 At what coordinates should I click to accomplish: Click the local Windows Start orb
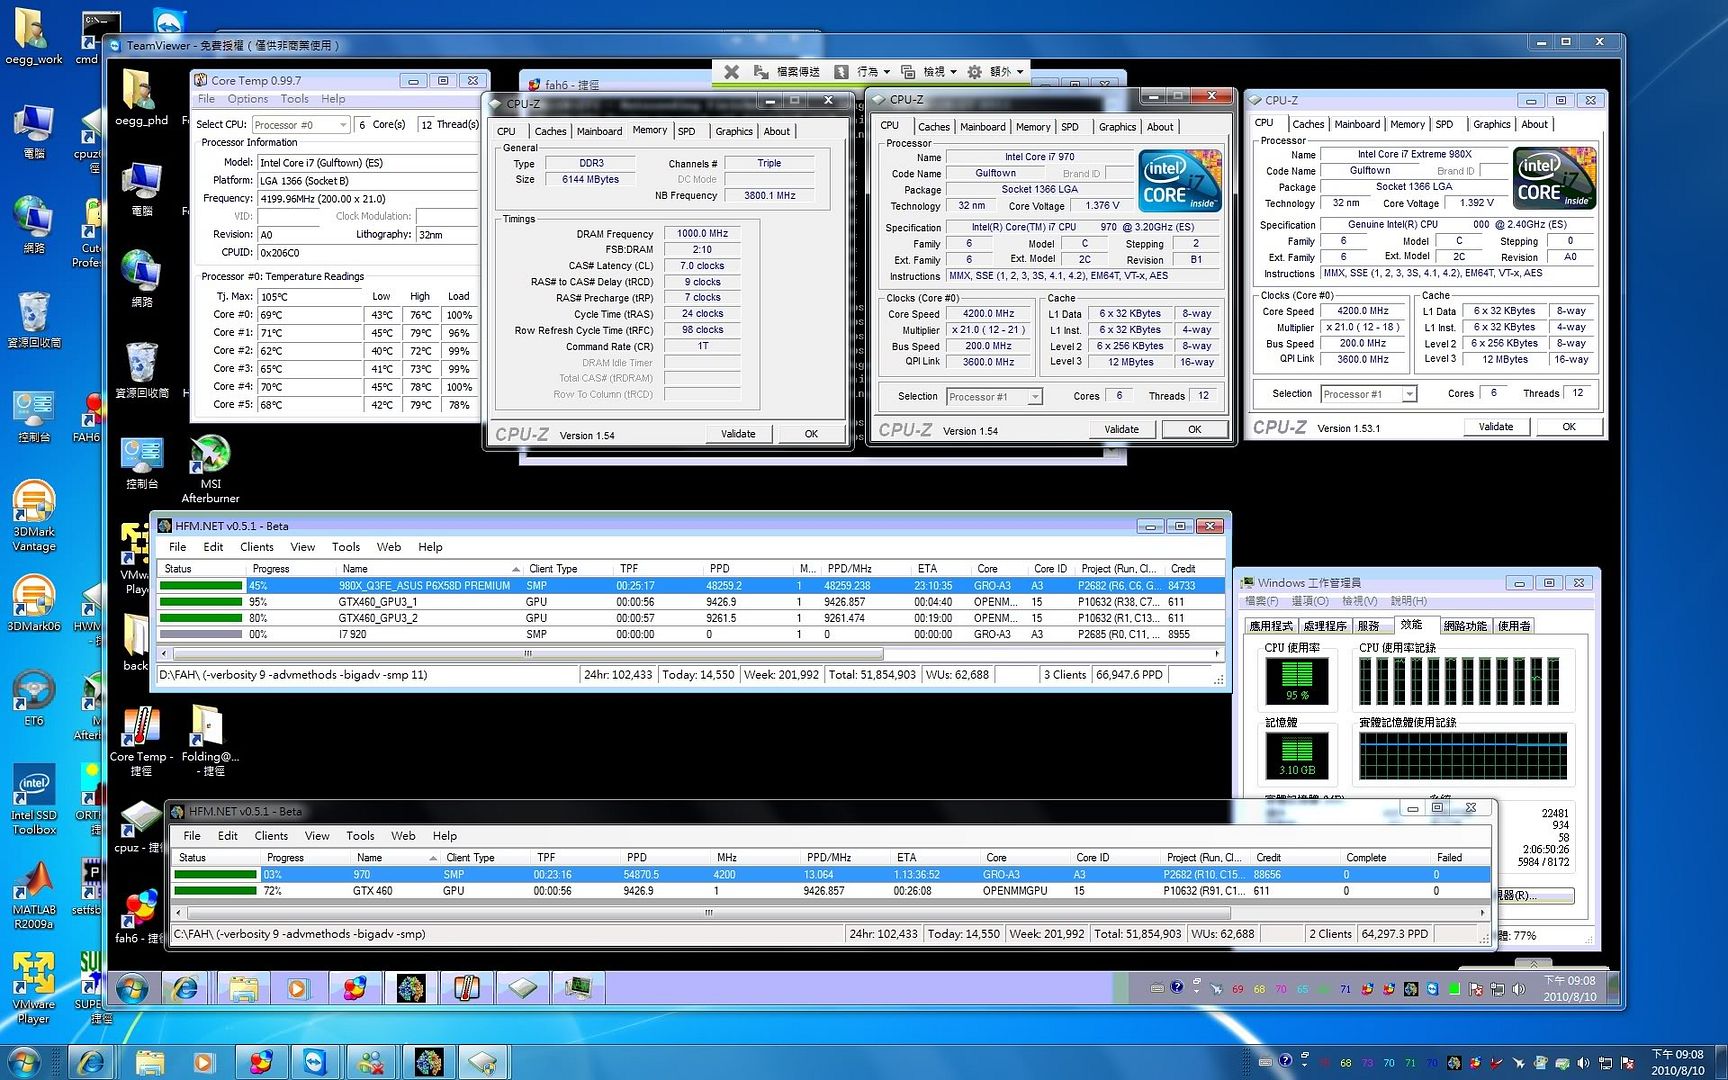pos(24,1062)
